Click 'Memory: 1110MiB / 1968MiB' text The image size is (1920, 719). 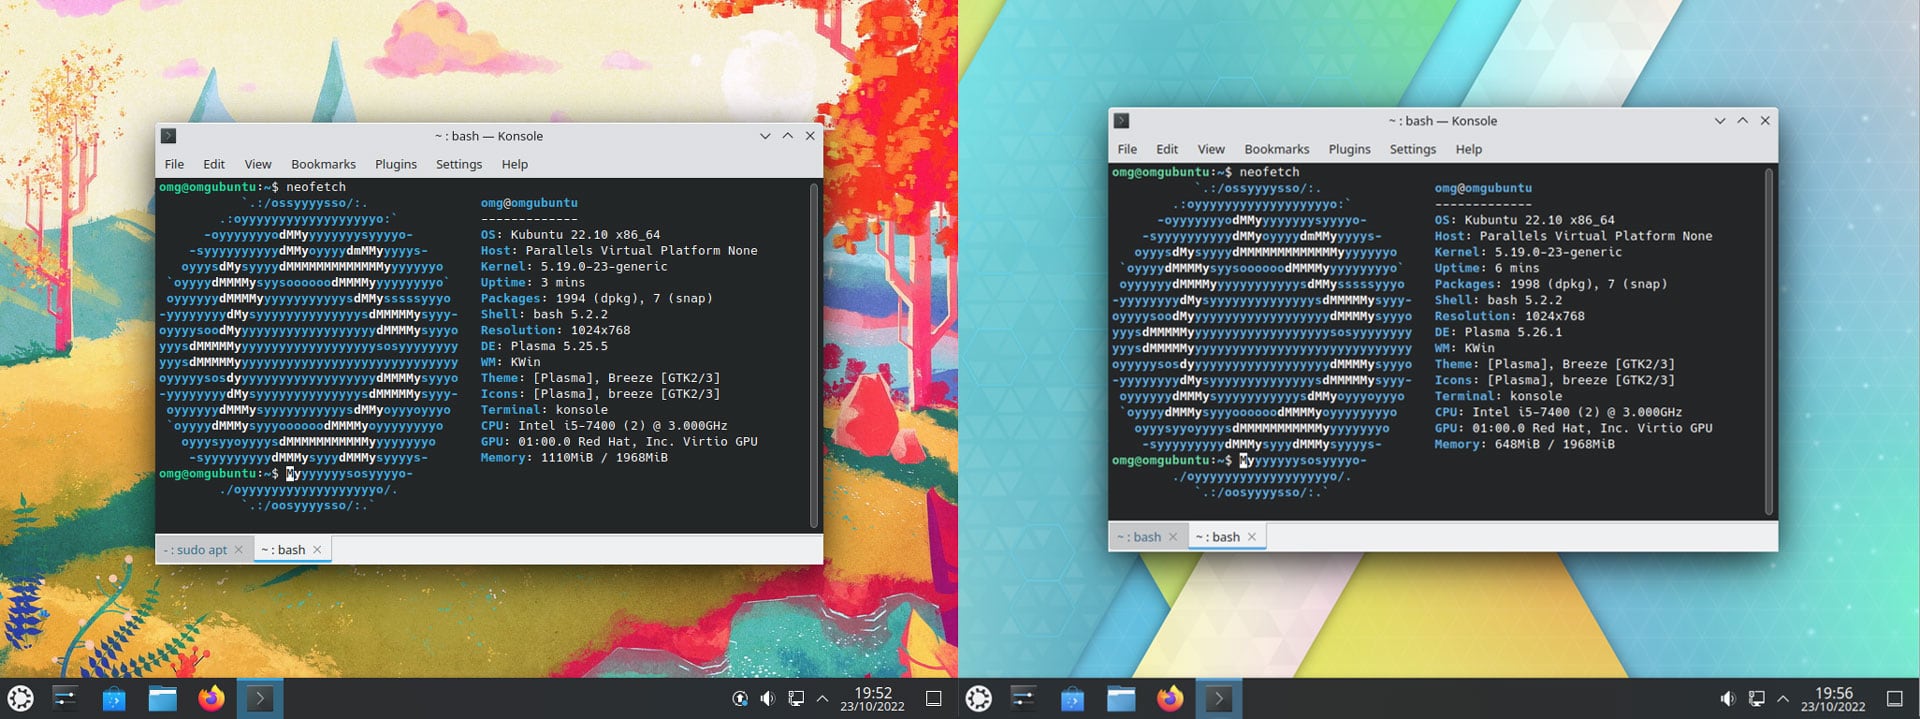pos(574,457)
